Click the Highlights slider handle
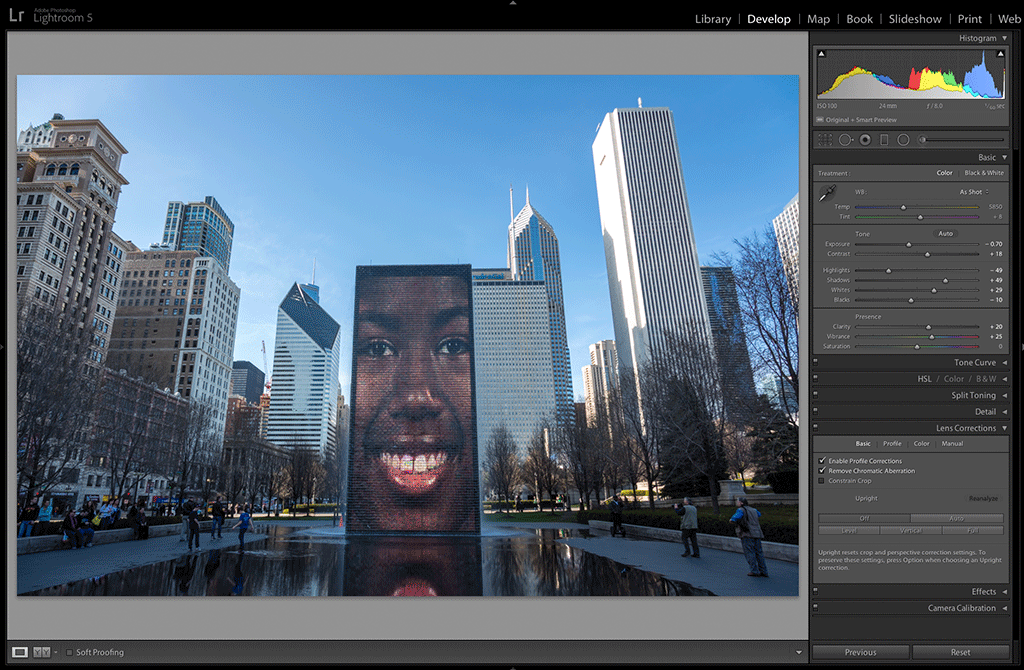Image resolution: width=1024 pixels, height=670 pixels. coord(888,270)
